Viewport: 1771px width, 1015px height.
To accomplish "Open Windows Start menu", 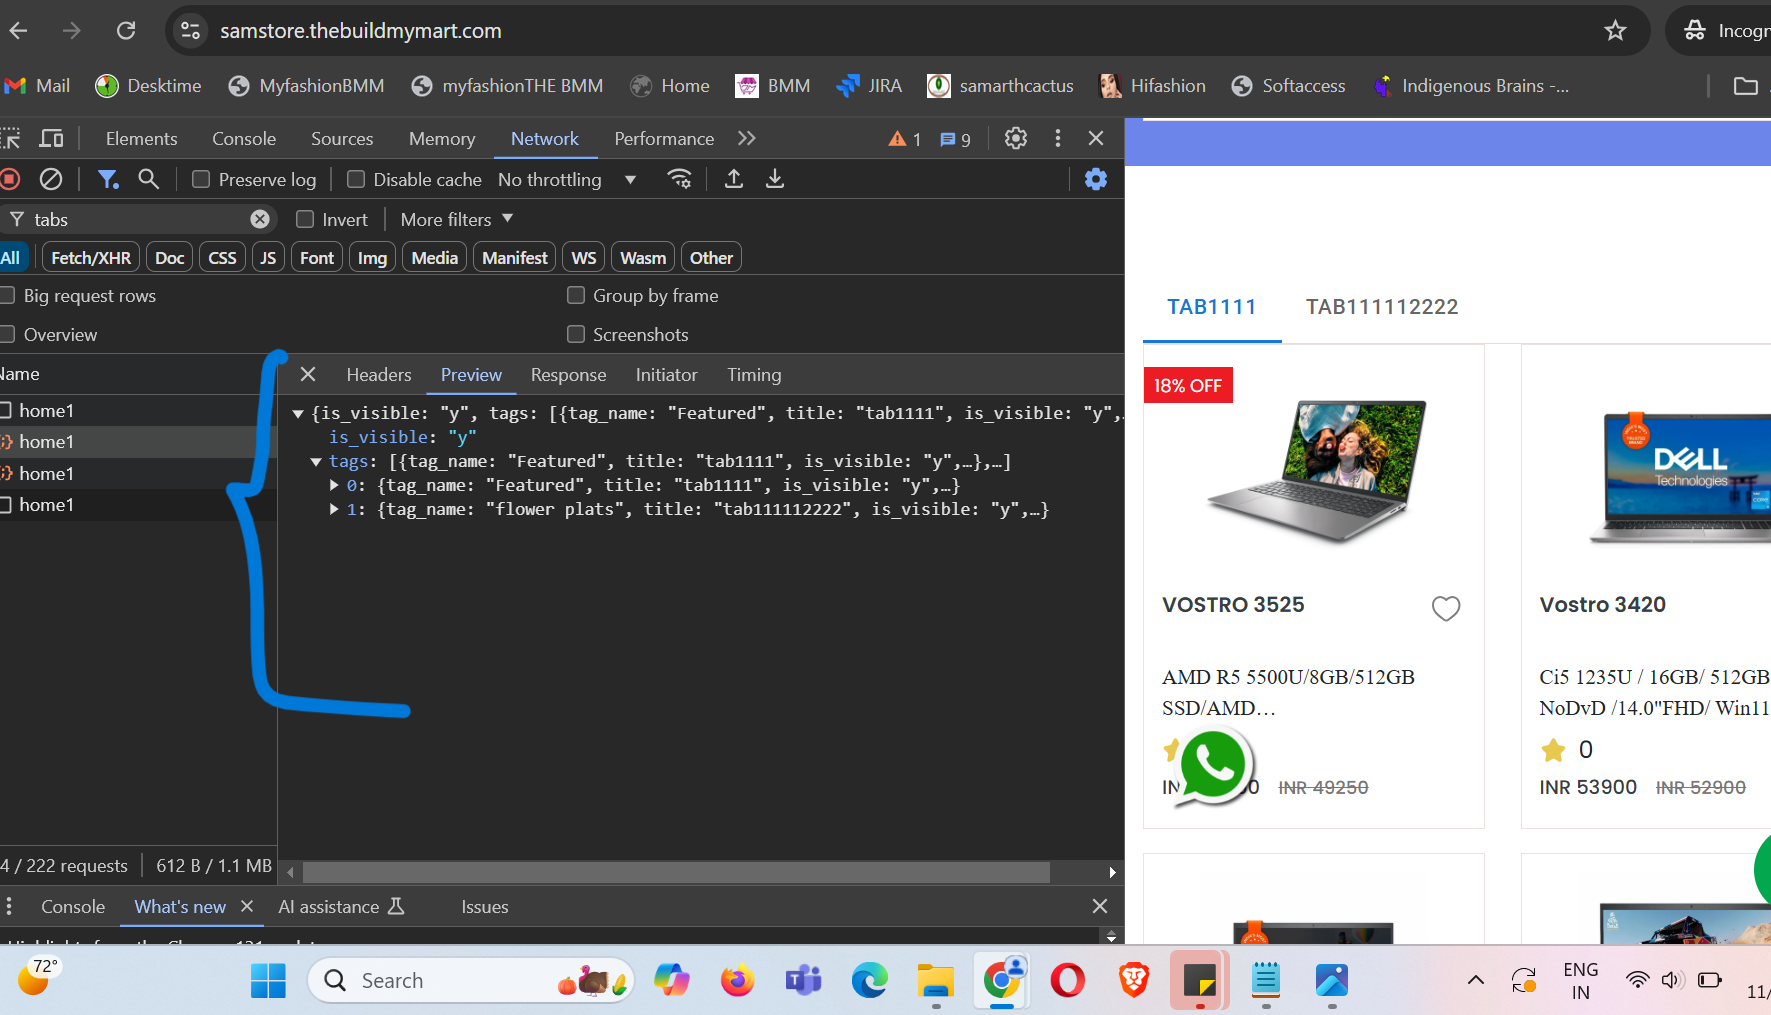I will tap(268, 981).
